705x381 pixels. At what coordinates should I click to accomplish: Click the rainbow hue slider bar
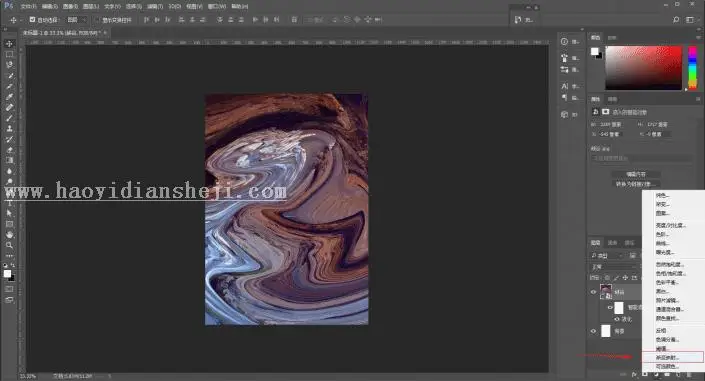coord(692,67)
